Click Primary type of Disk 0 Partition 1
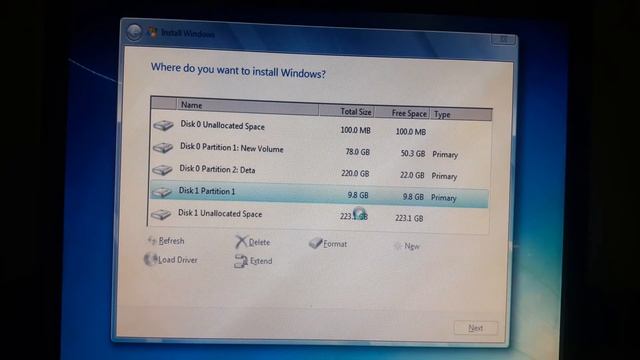The height and width of the screenshot is (360, 640). (445, 155)
